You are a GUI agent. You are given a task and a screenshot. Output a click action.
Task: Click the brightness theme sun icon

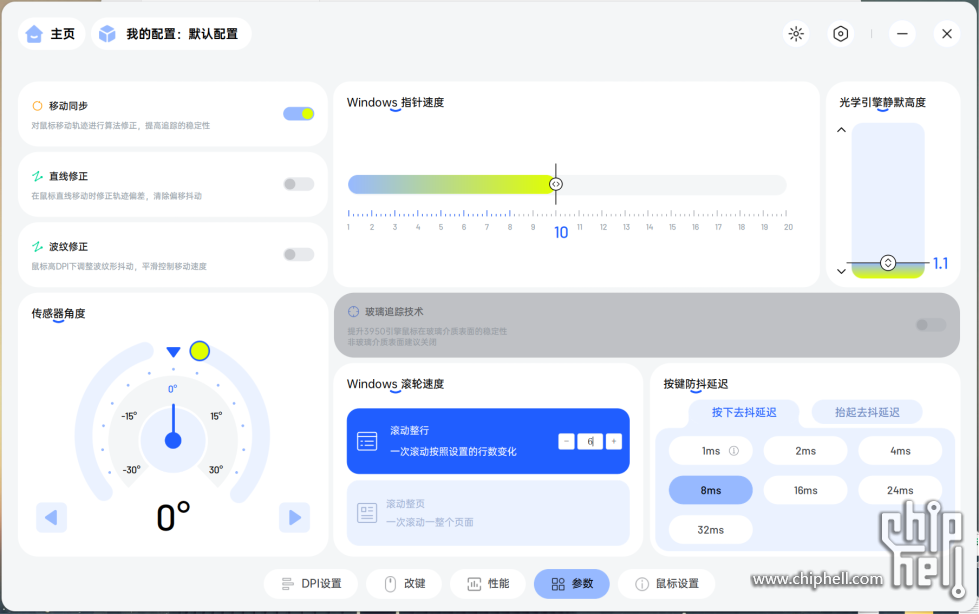796,34
